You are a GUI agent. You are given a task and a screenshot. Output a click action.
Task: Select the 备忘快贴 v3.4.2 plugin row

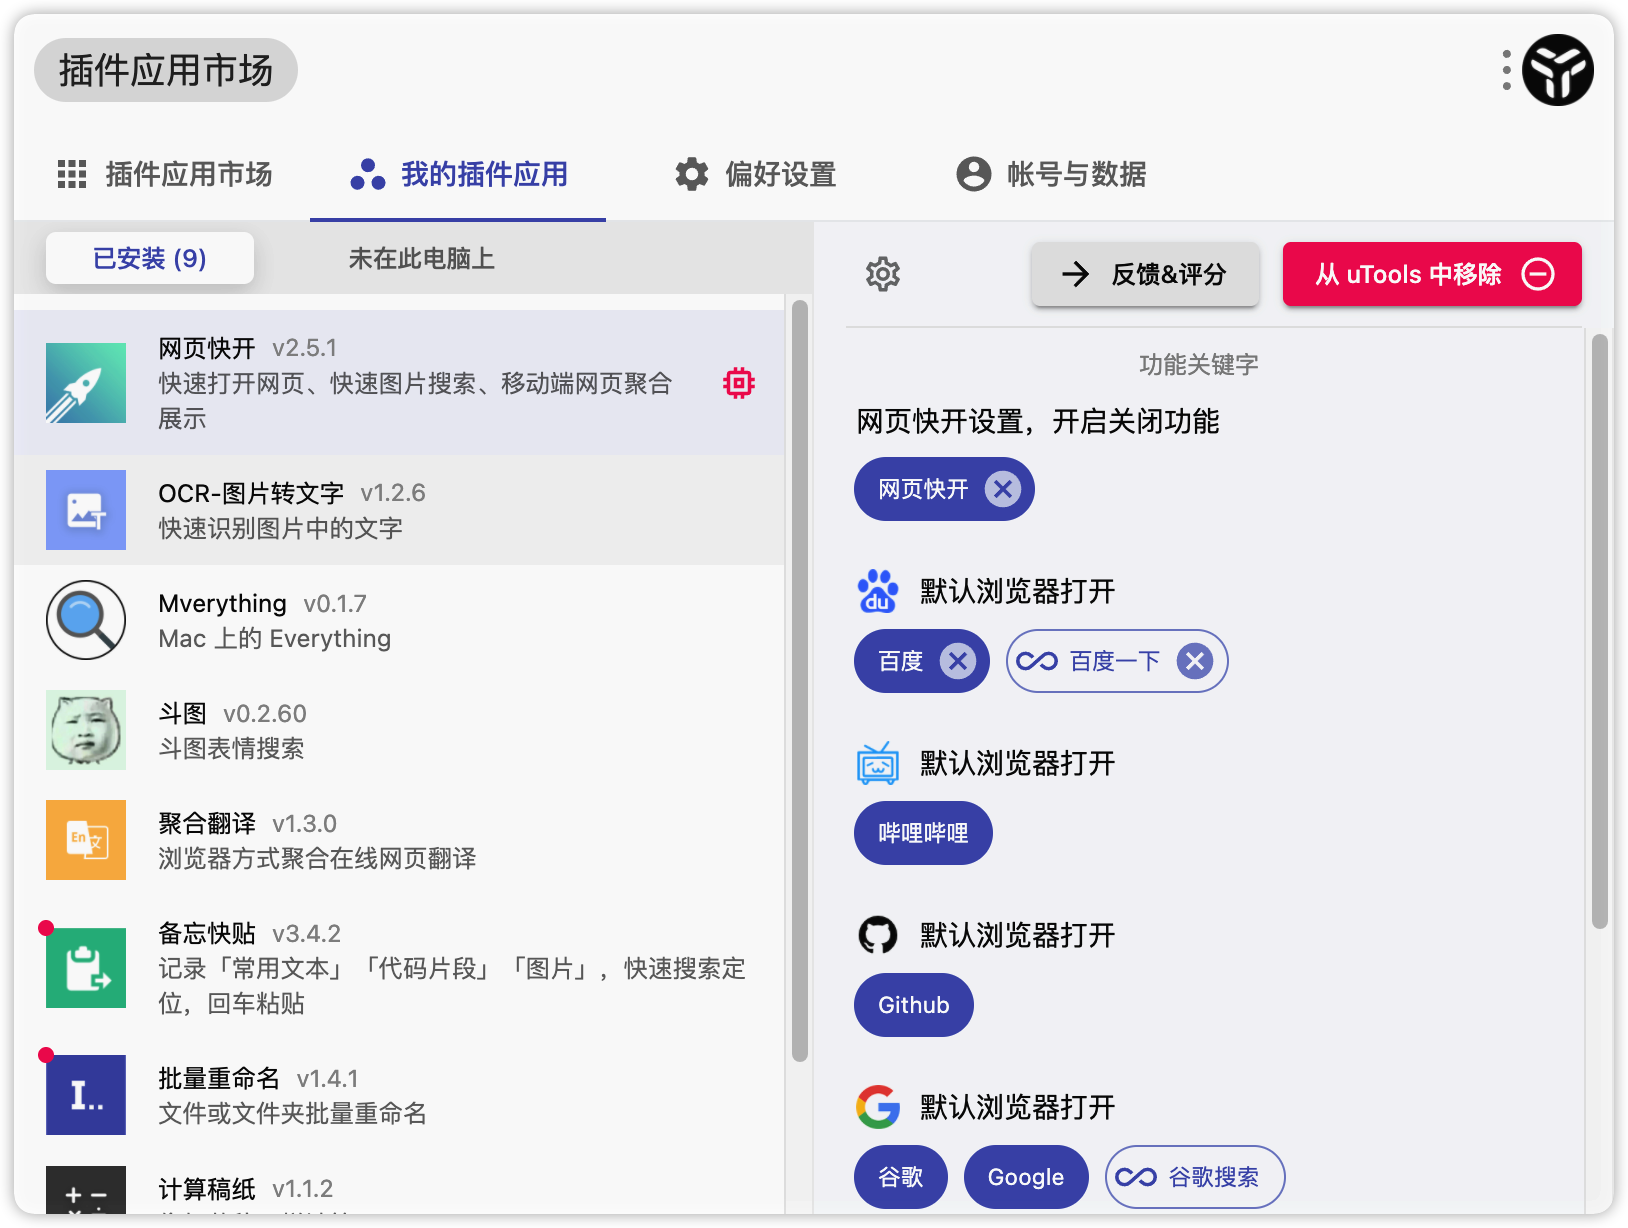click(x=399, y=968)
